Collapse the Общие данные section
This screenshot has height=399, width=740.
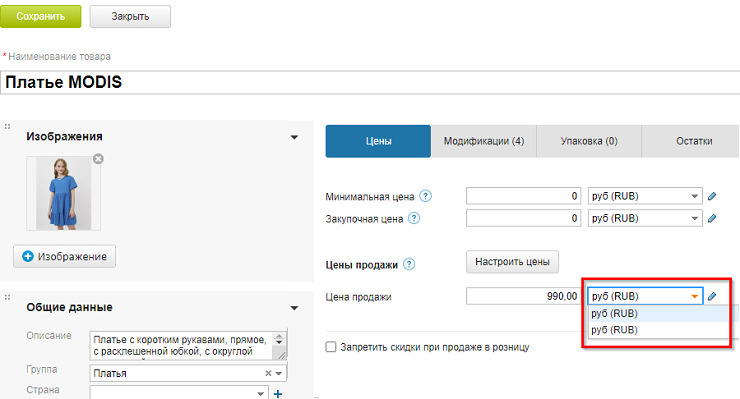coord(294,308)
